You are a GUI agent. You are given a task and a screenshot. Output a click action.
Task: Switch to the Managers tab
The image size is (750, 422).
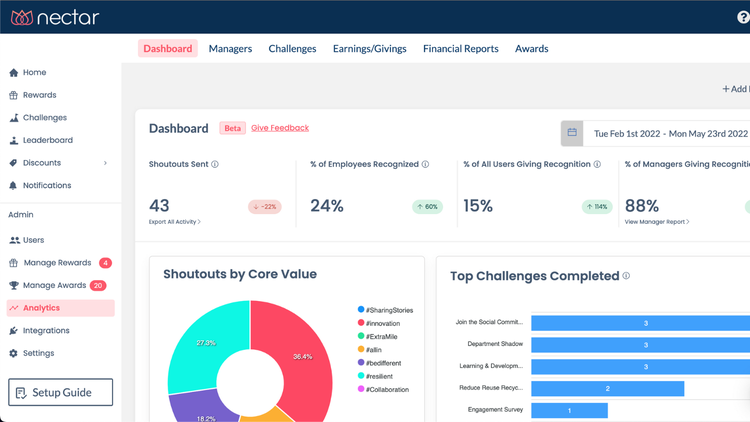[230, 49]
